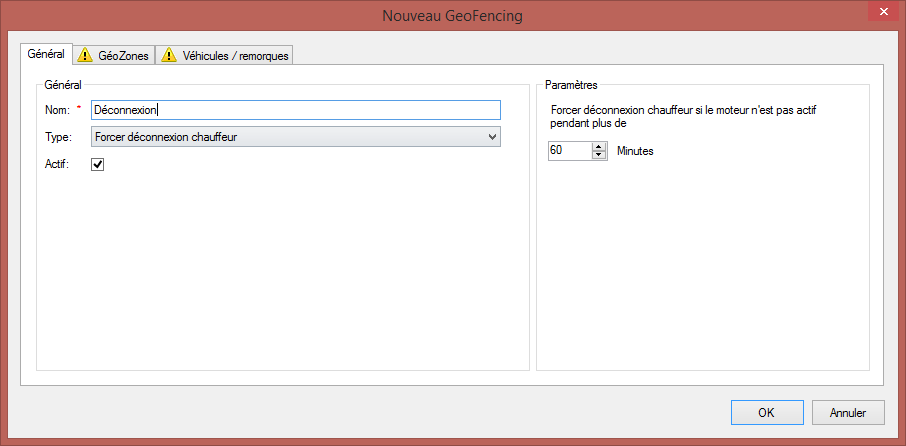
Task: Switch to the Général tab
Action: (46, 54)
